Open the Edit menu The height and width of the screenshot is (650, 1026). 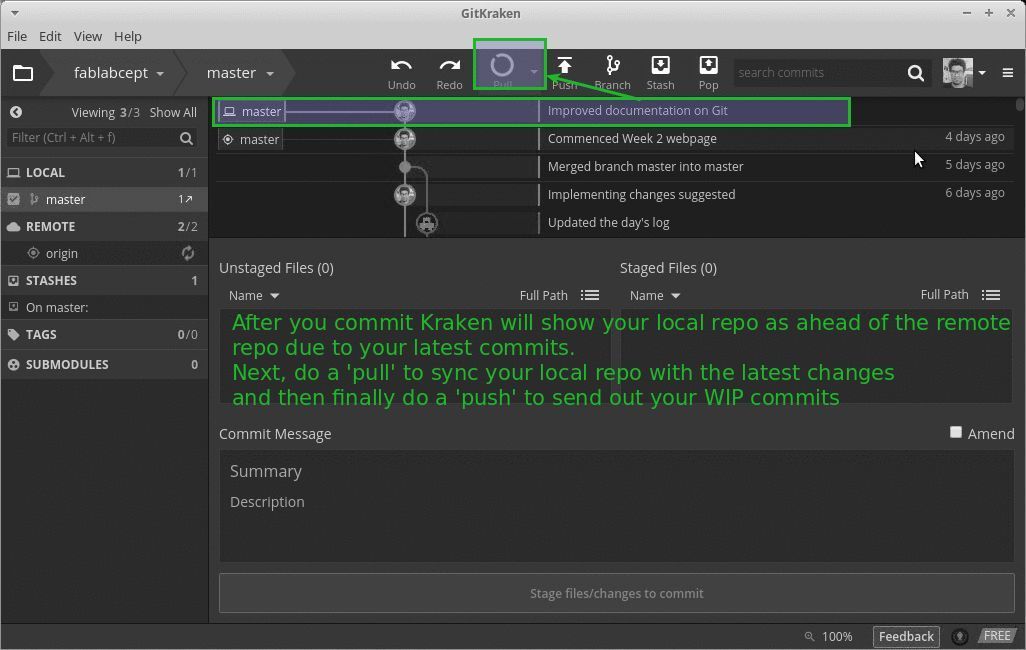[50, 37]
